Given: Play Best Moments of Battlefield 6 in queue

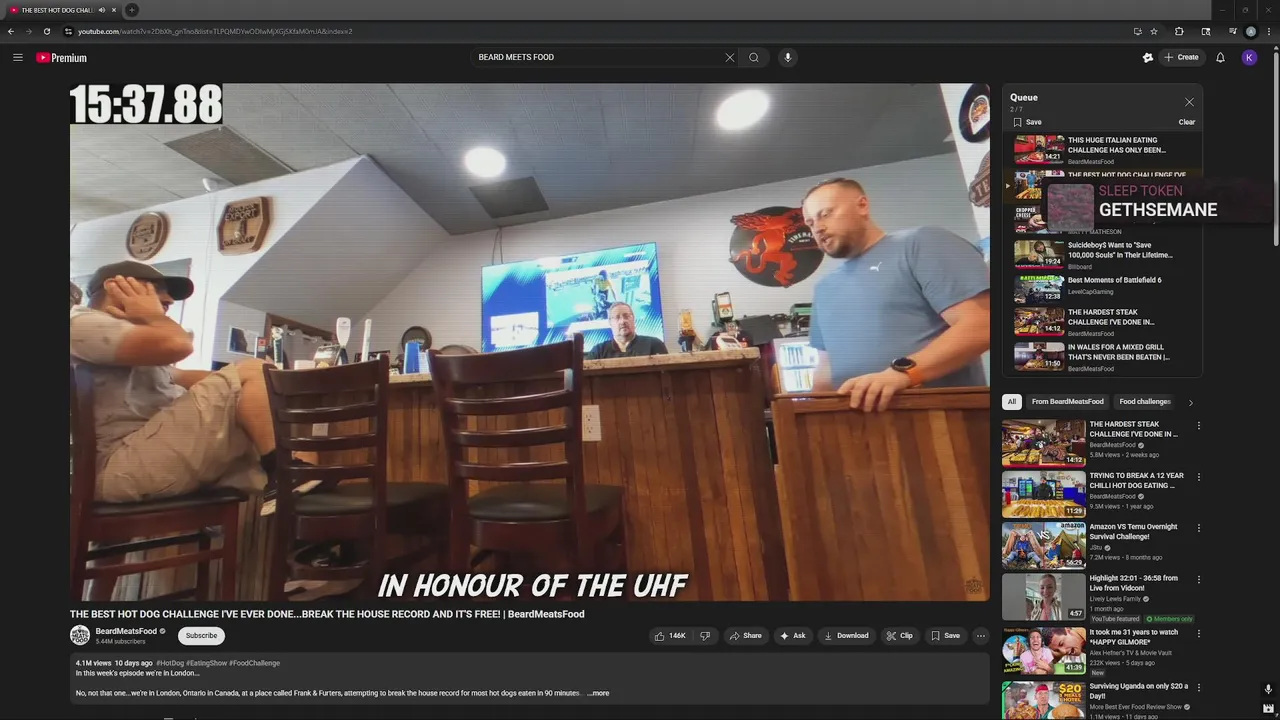Looking at the screenshot, I should click(1105, 288).
